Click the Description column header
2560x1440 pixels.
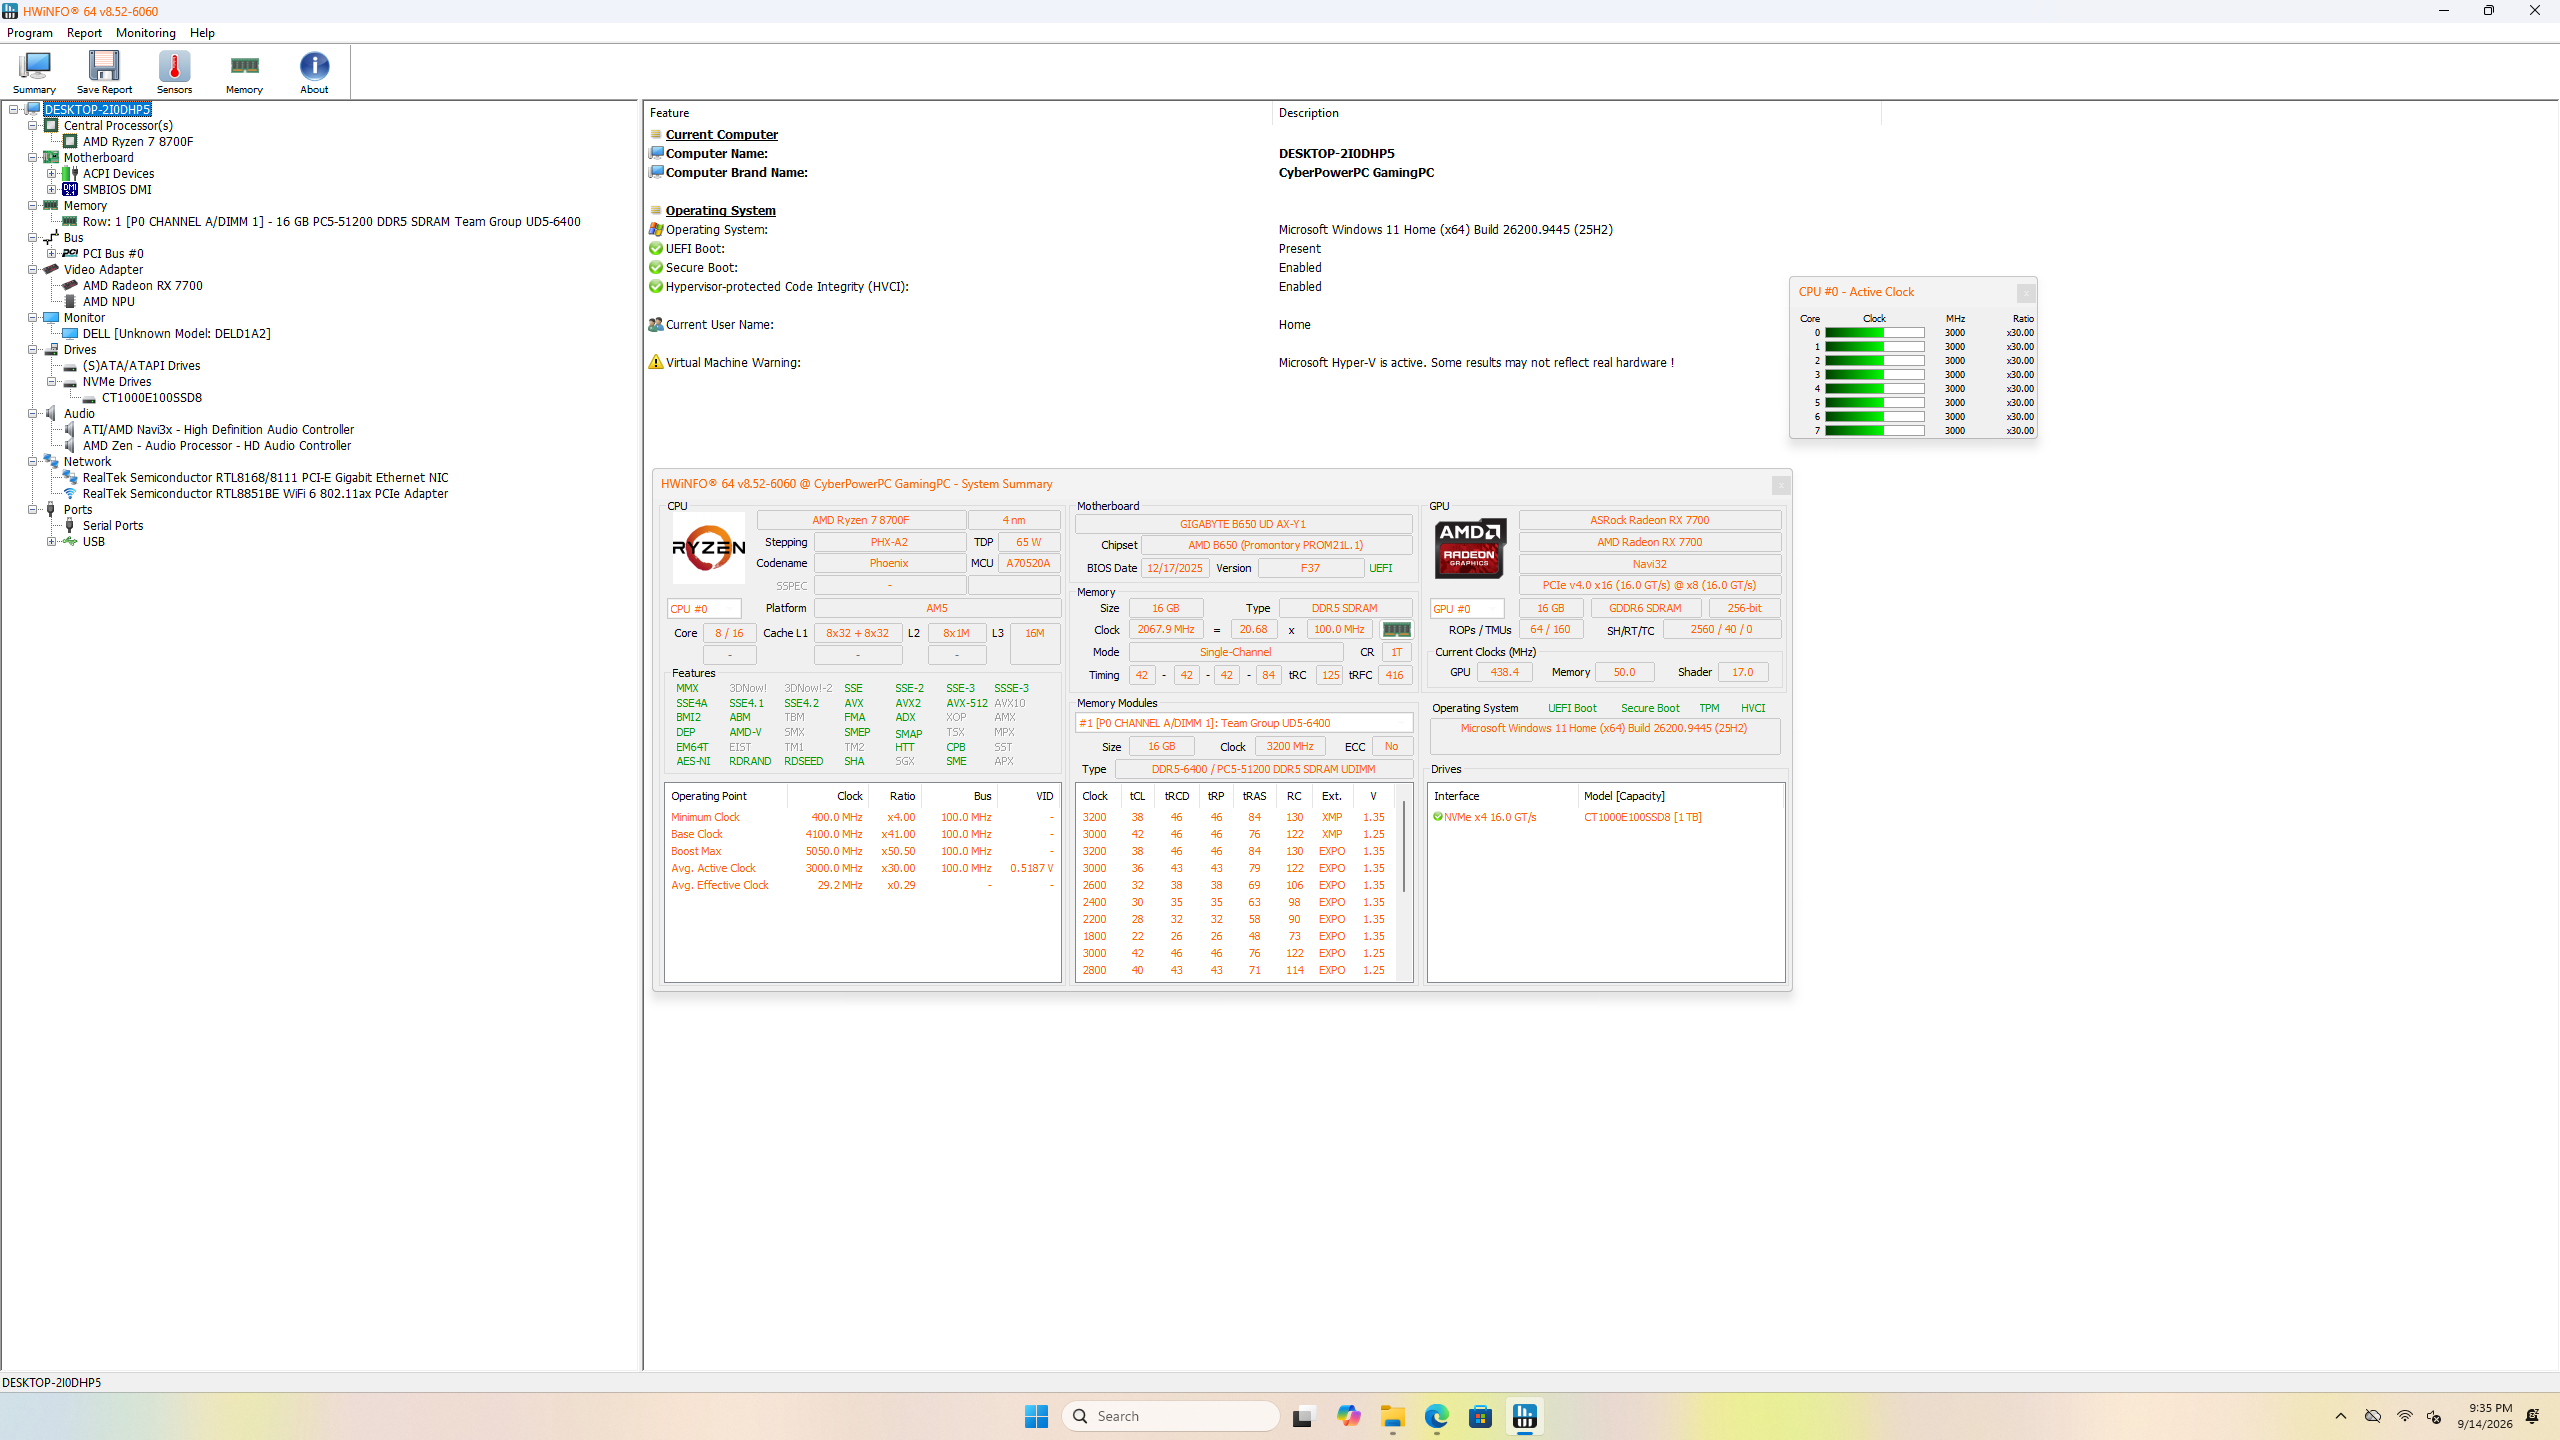coord(1576,113)
